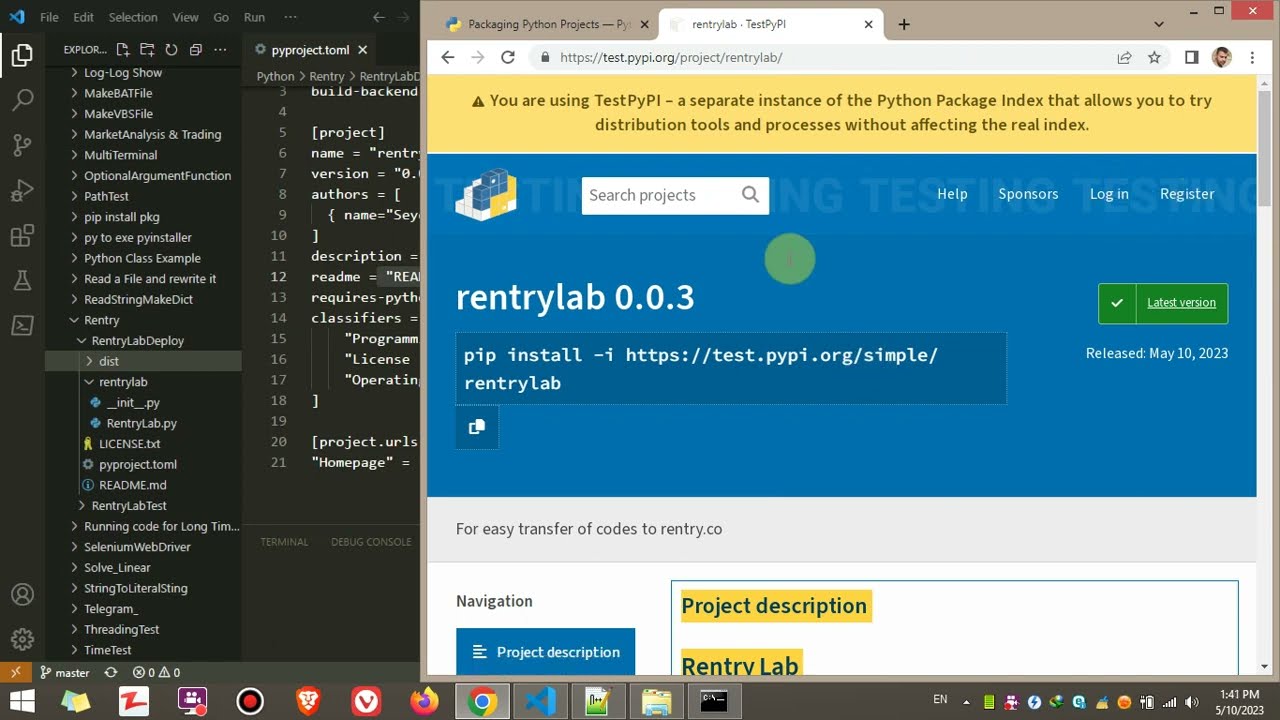Open the Selection menu in VS Code

(133, 17)
